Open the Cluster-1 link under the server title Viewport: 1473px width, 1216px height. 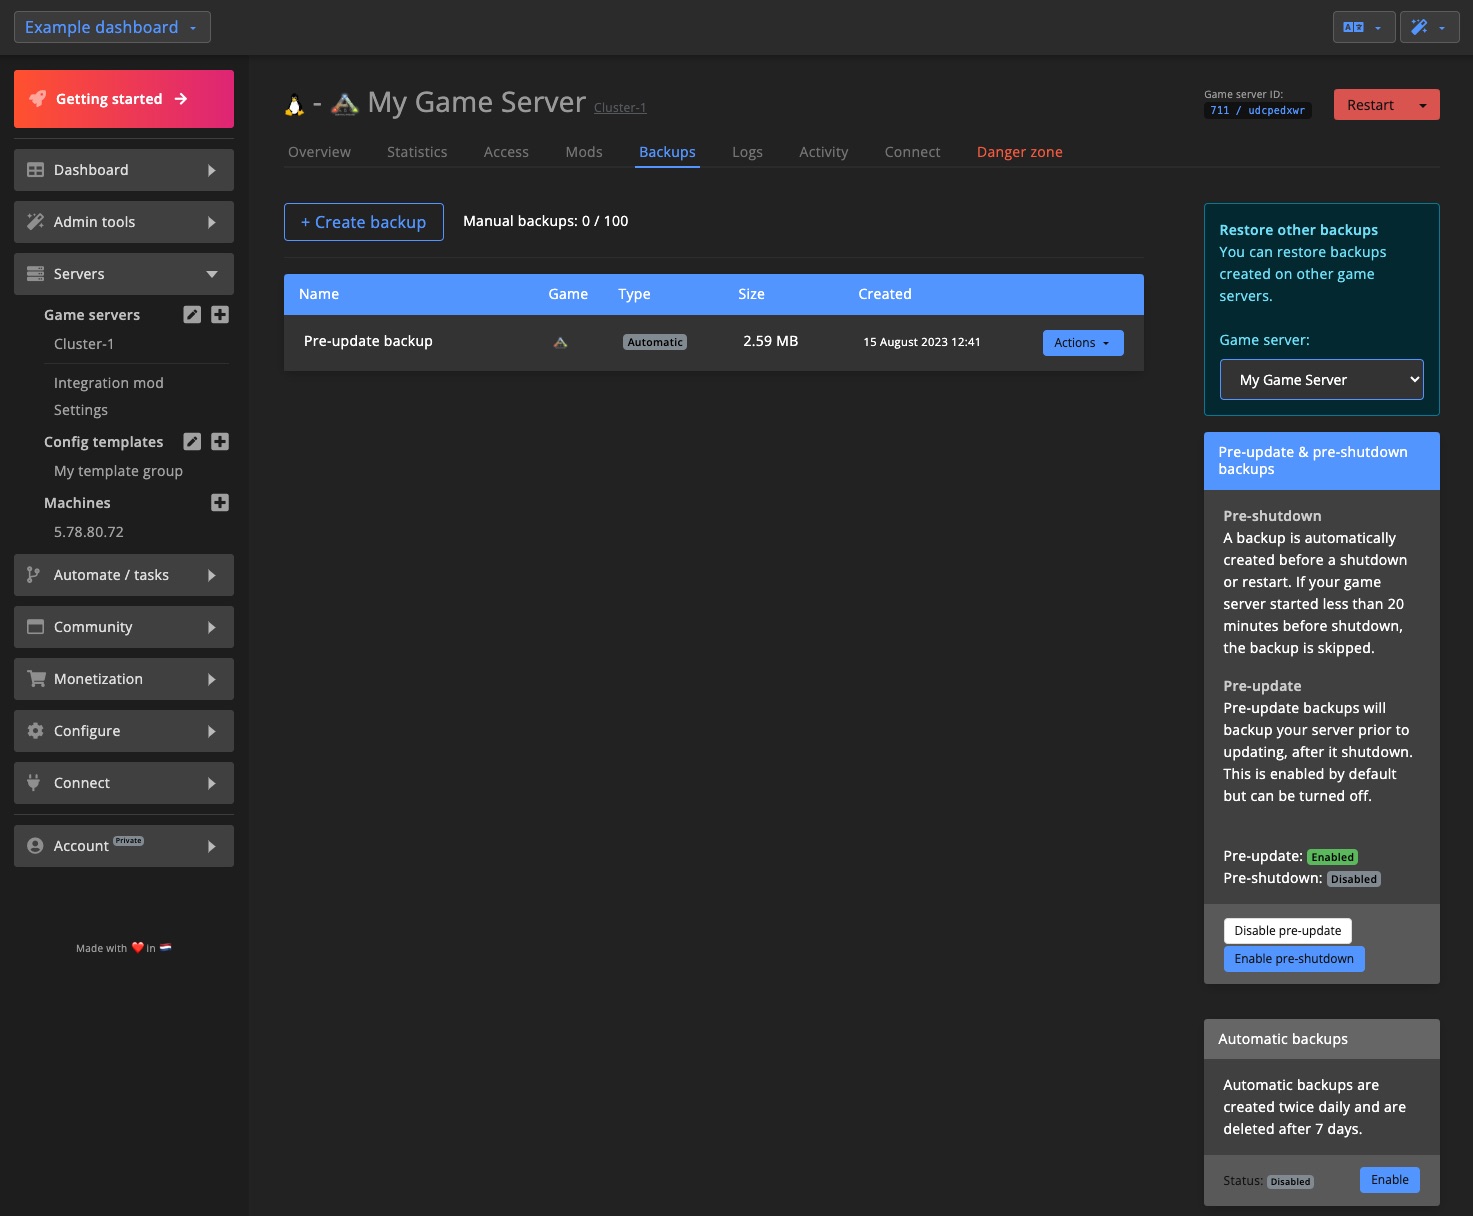click(x=619, y=107)
